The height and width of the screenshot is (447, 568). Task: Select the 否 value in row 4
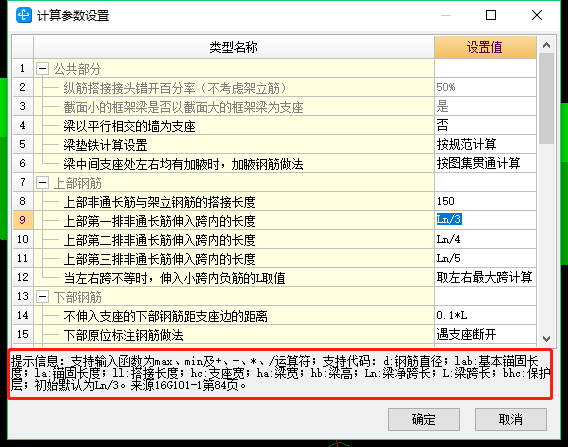(485, 125)
